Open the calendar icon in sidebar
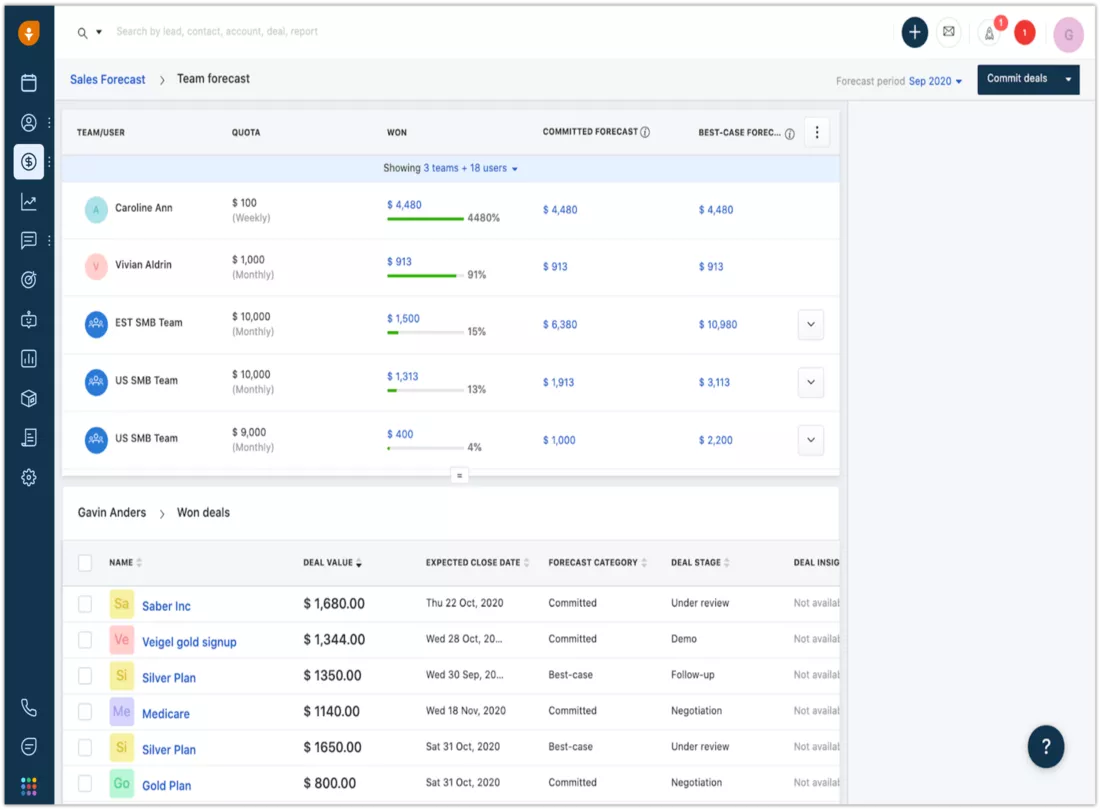 28,83
